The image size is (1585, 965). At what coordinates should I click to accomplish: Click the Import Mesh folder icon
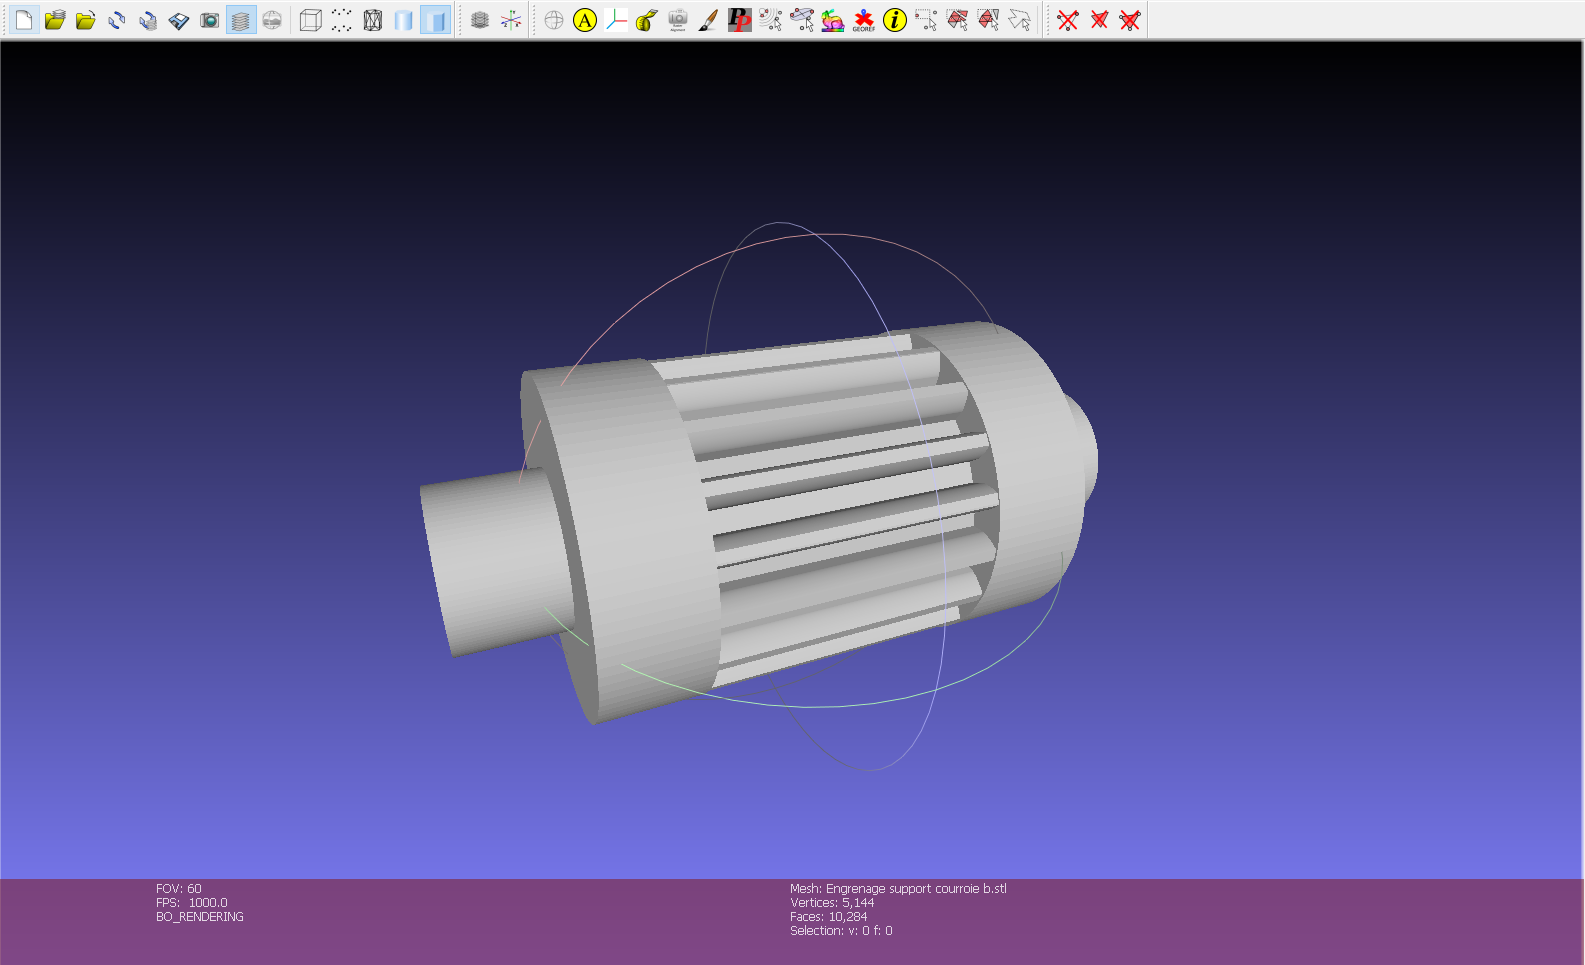pos(86,20)
